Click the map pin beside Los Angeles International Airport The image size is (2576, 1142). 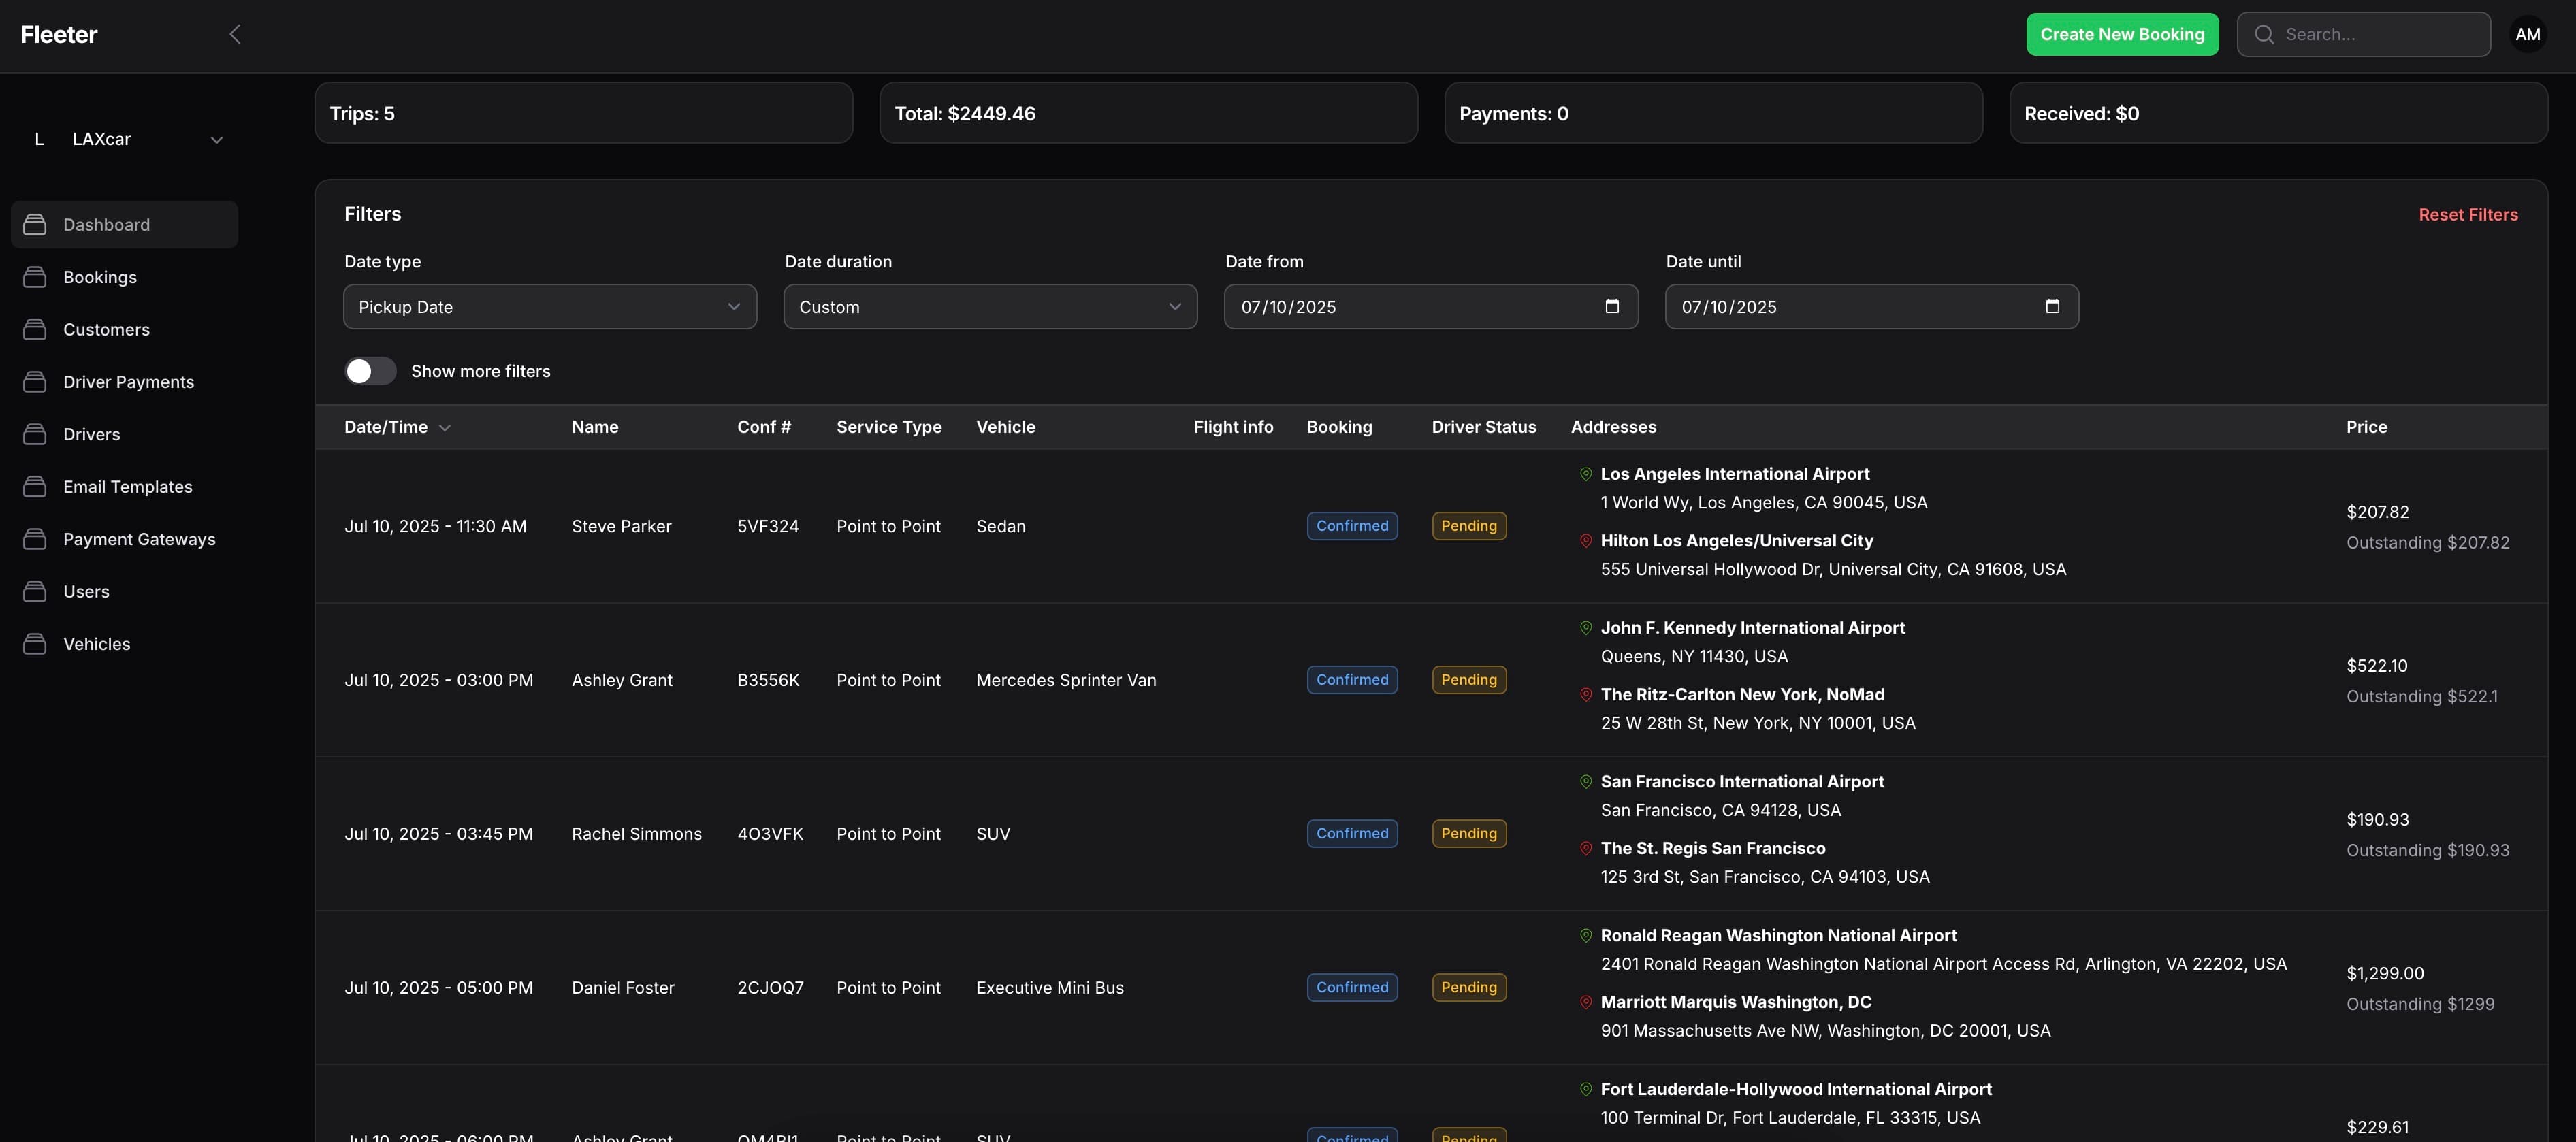click(x=1585, y=474)
